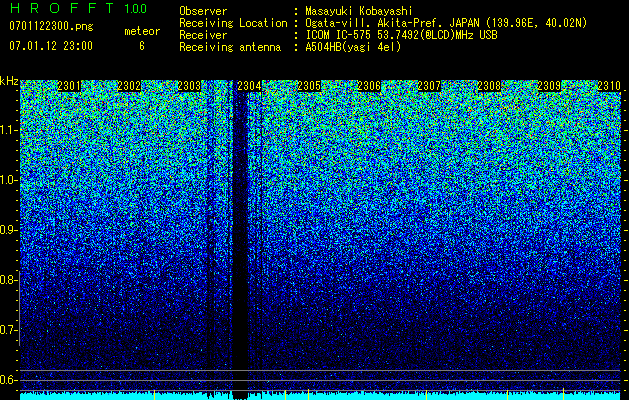The image size is (629, 400).
Task: Click the meteor label
Action: pyautogui.click(x=142, y=31)
